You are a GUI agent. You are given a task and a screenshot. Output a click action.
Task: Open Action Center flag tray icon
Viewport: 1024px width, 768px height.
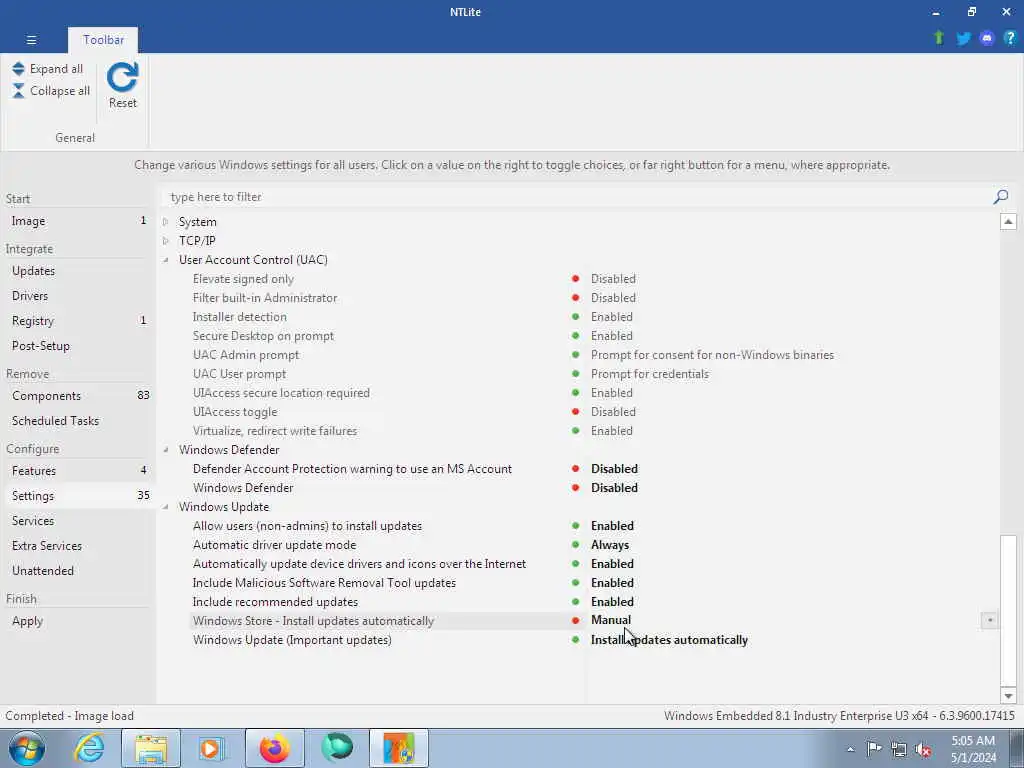(874, 749)
